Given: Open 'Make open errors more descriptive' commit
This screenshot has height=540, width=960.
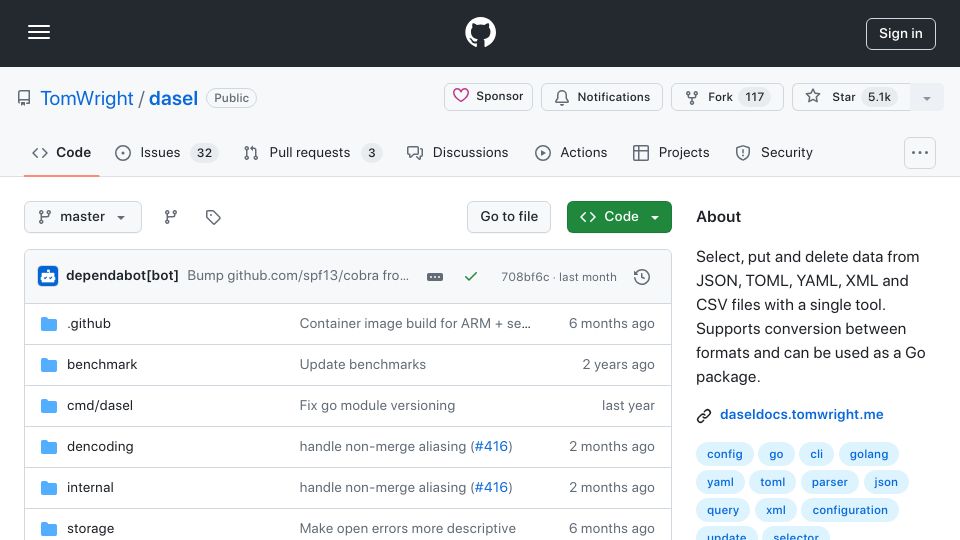Looking at the screenshot, I should point(407,528).
